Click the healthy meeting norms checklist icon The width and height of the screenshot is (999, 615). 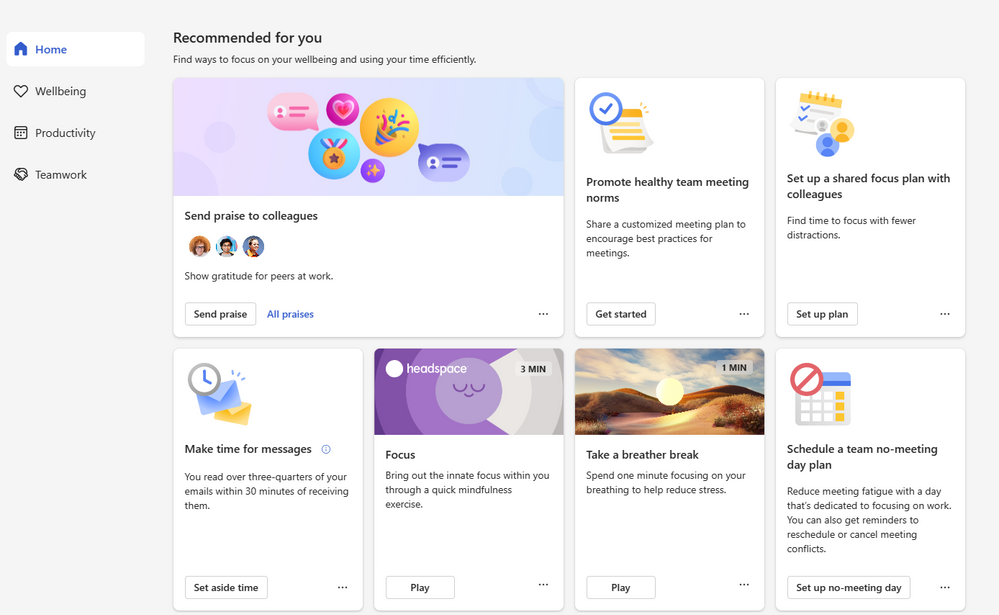(x=620, y=123)
